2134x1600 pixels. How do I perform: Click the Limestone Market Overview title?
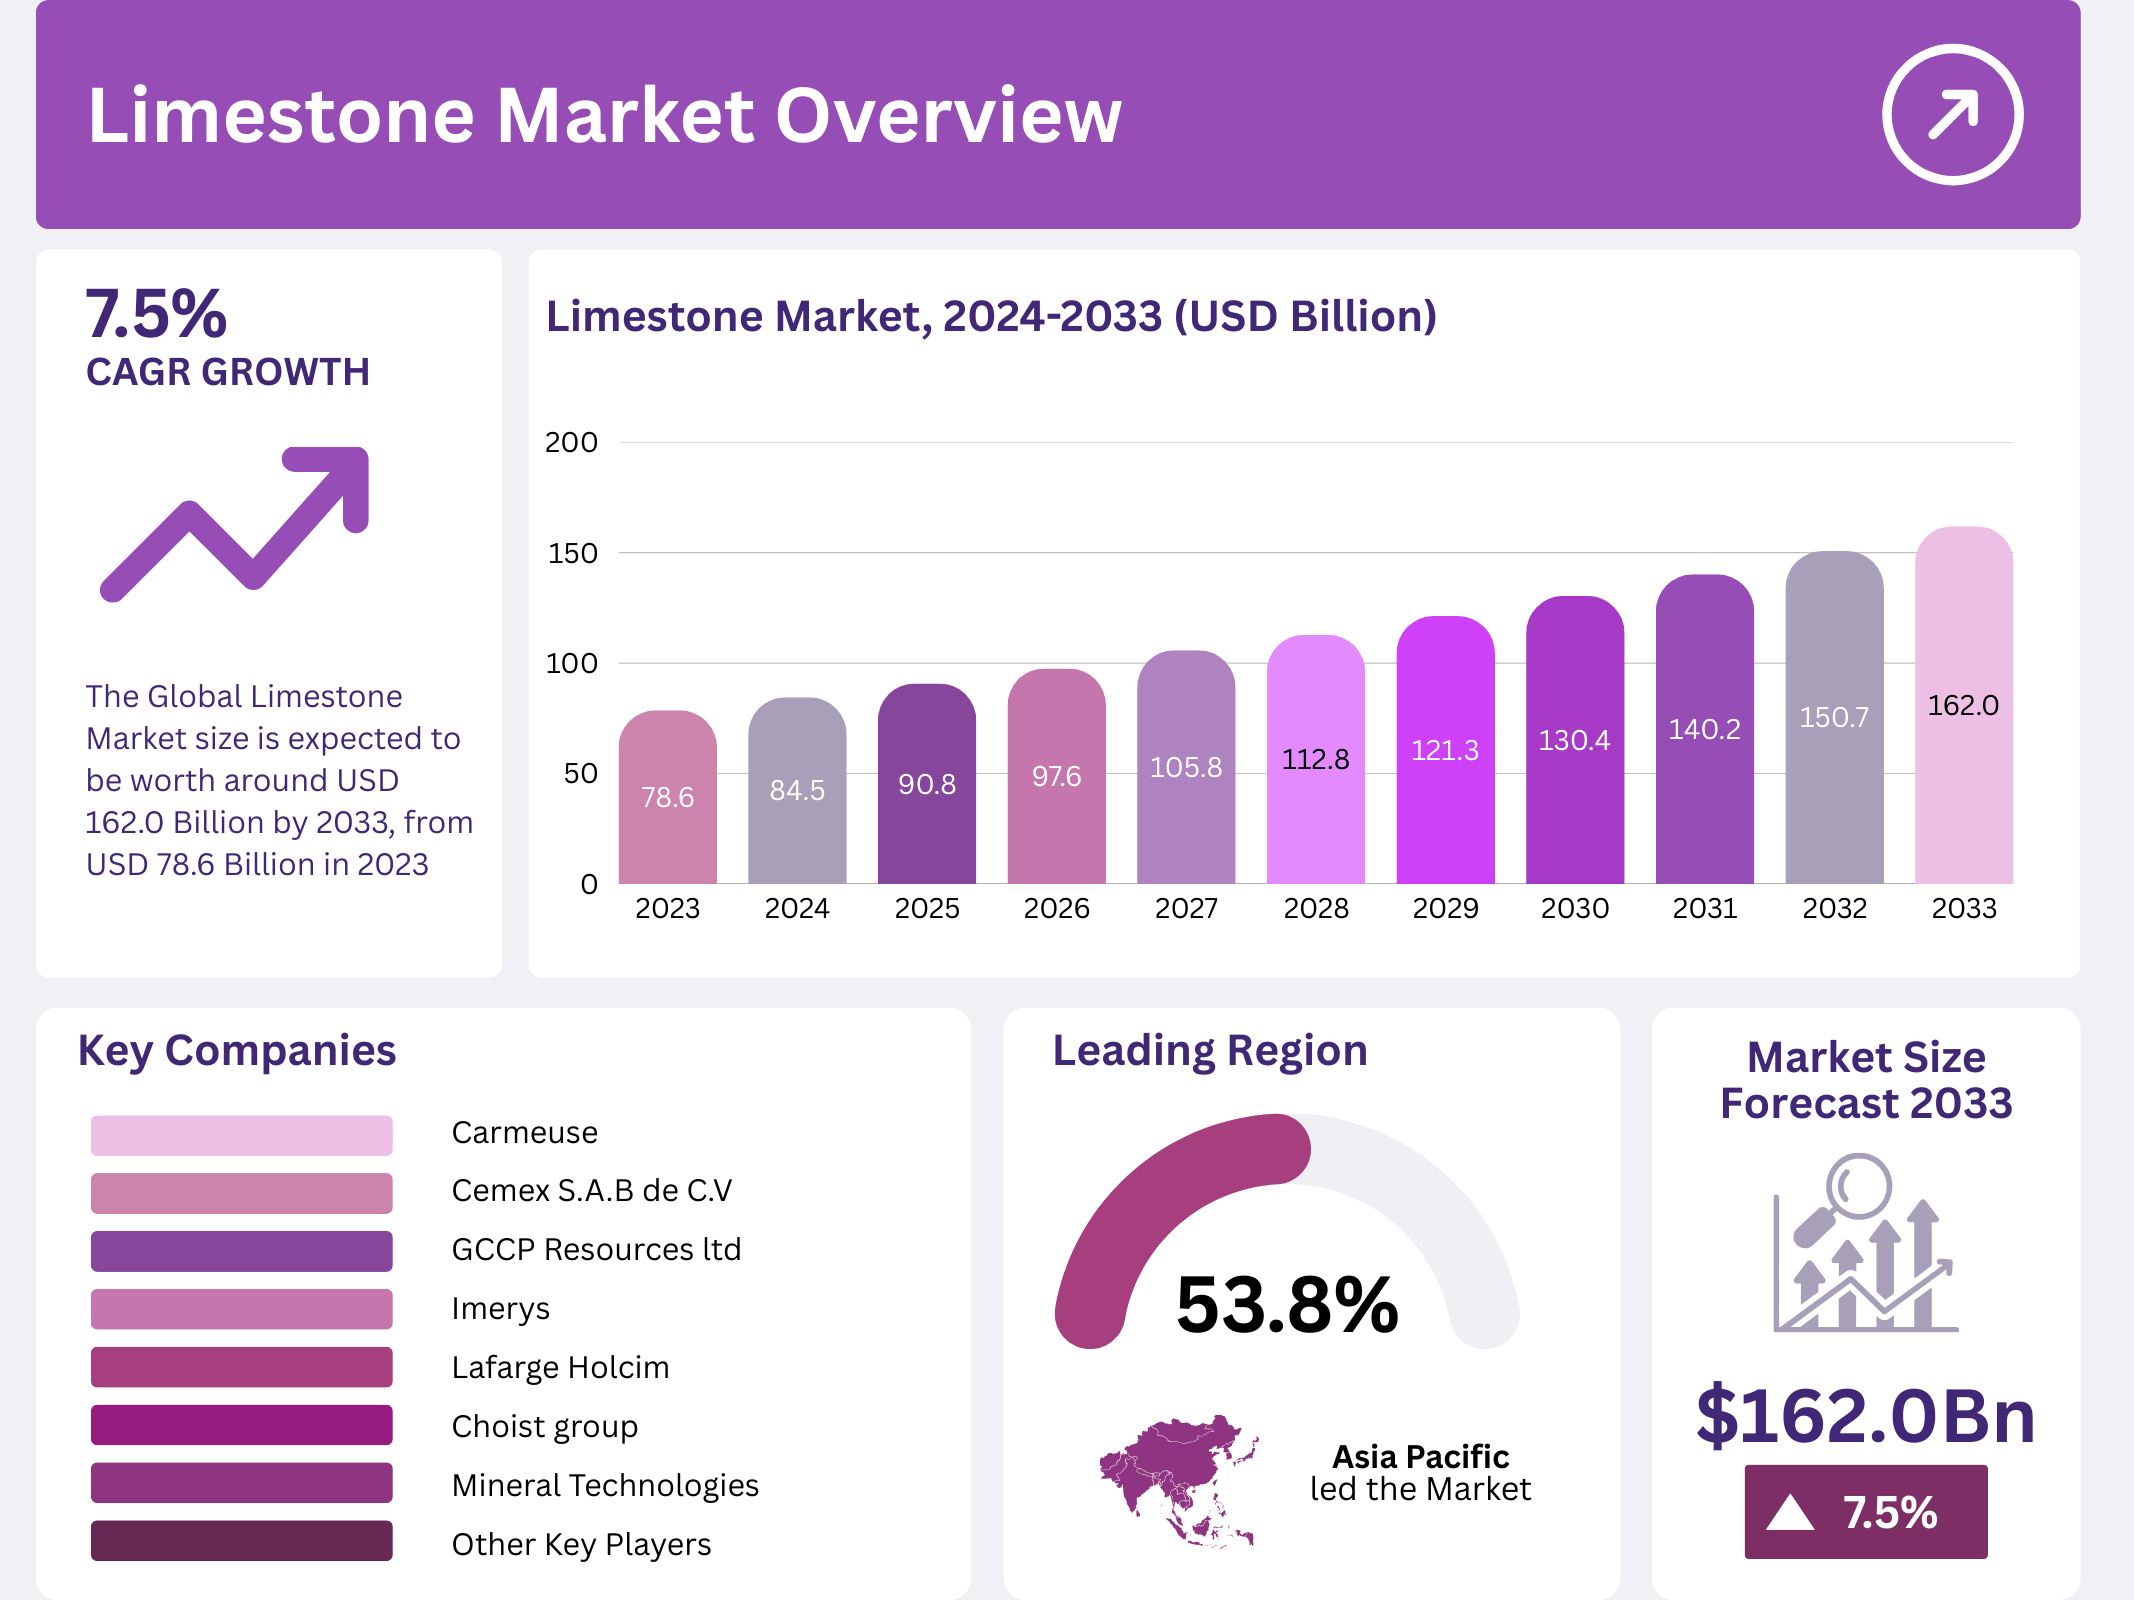tap(604, 116)
